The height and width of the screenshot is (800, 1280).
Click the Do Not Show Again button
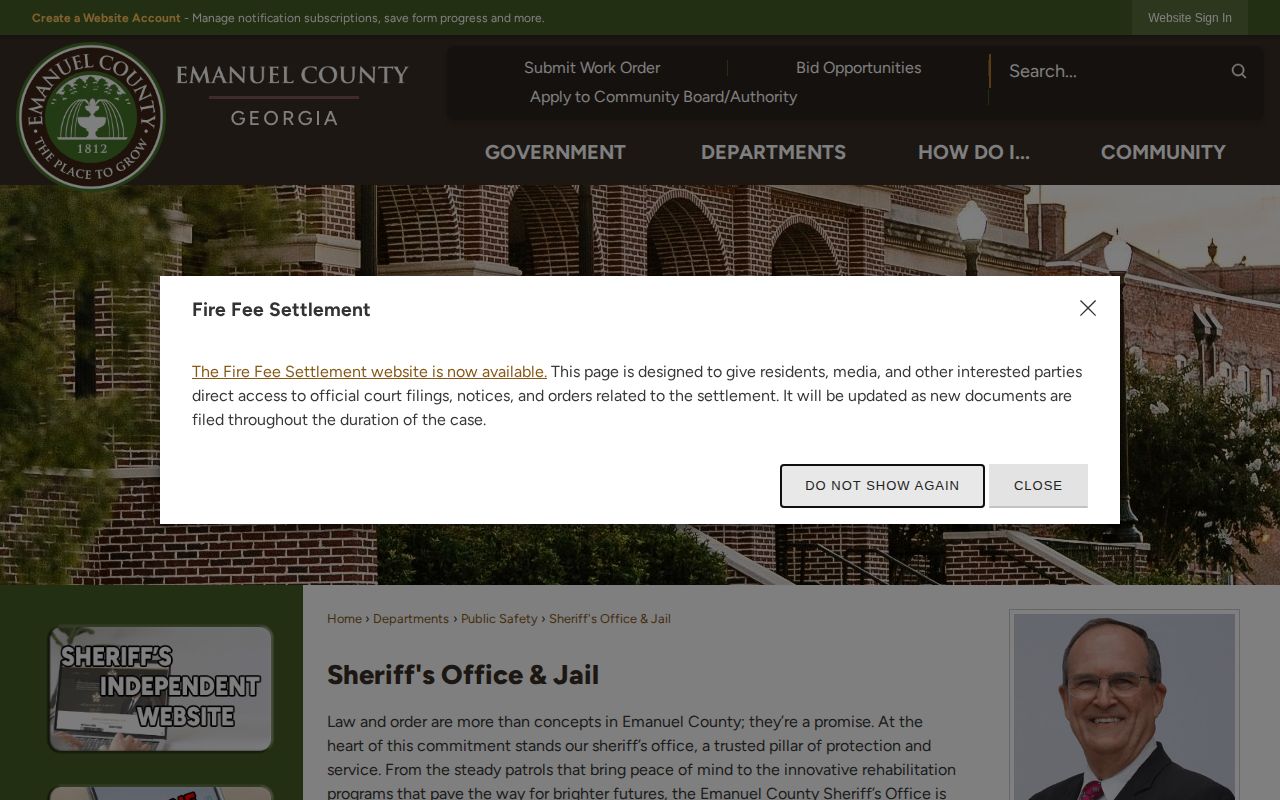(882, 485)
